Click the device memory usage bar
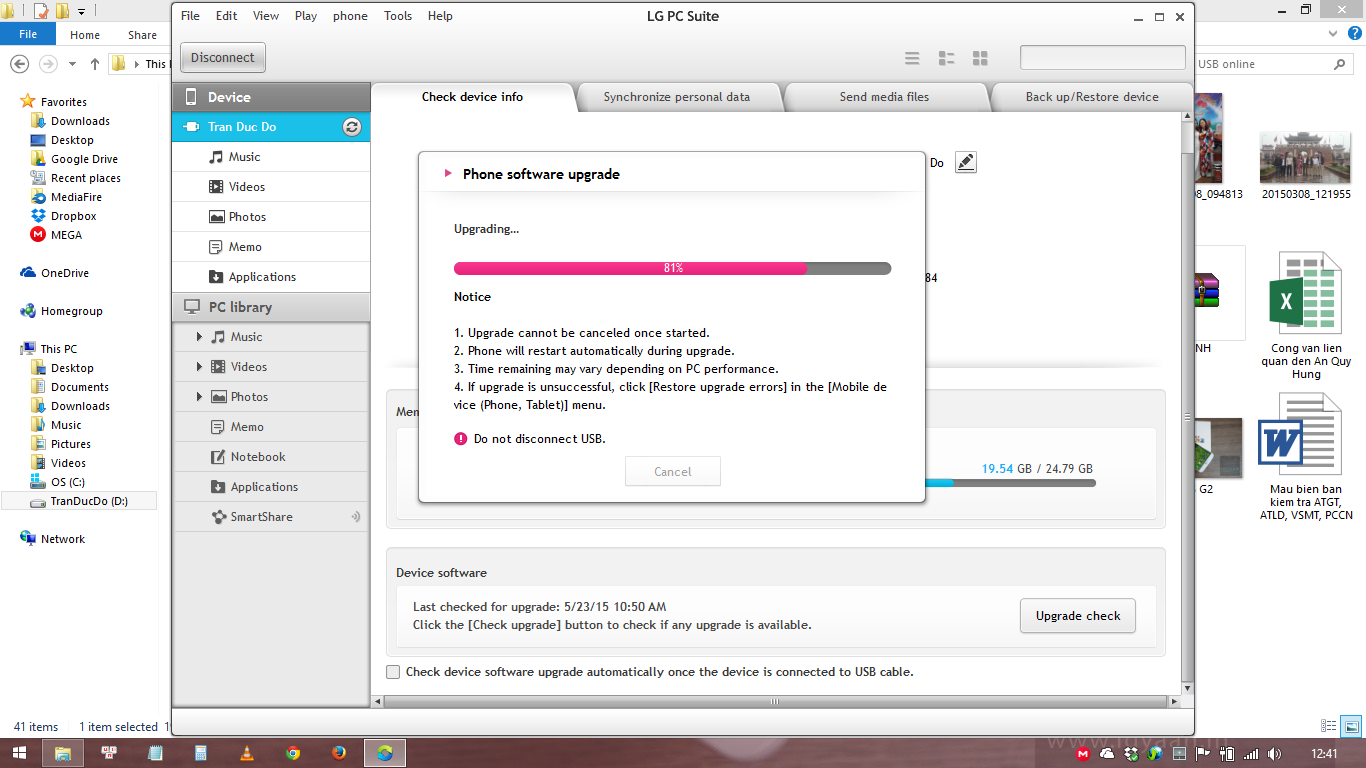Viewport: 1366px width, 768px height. click(1009, 483)
